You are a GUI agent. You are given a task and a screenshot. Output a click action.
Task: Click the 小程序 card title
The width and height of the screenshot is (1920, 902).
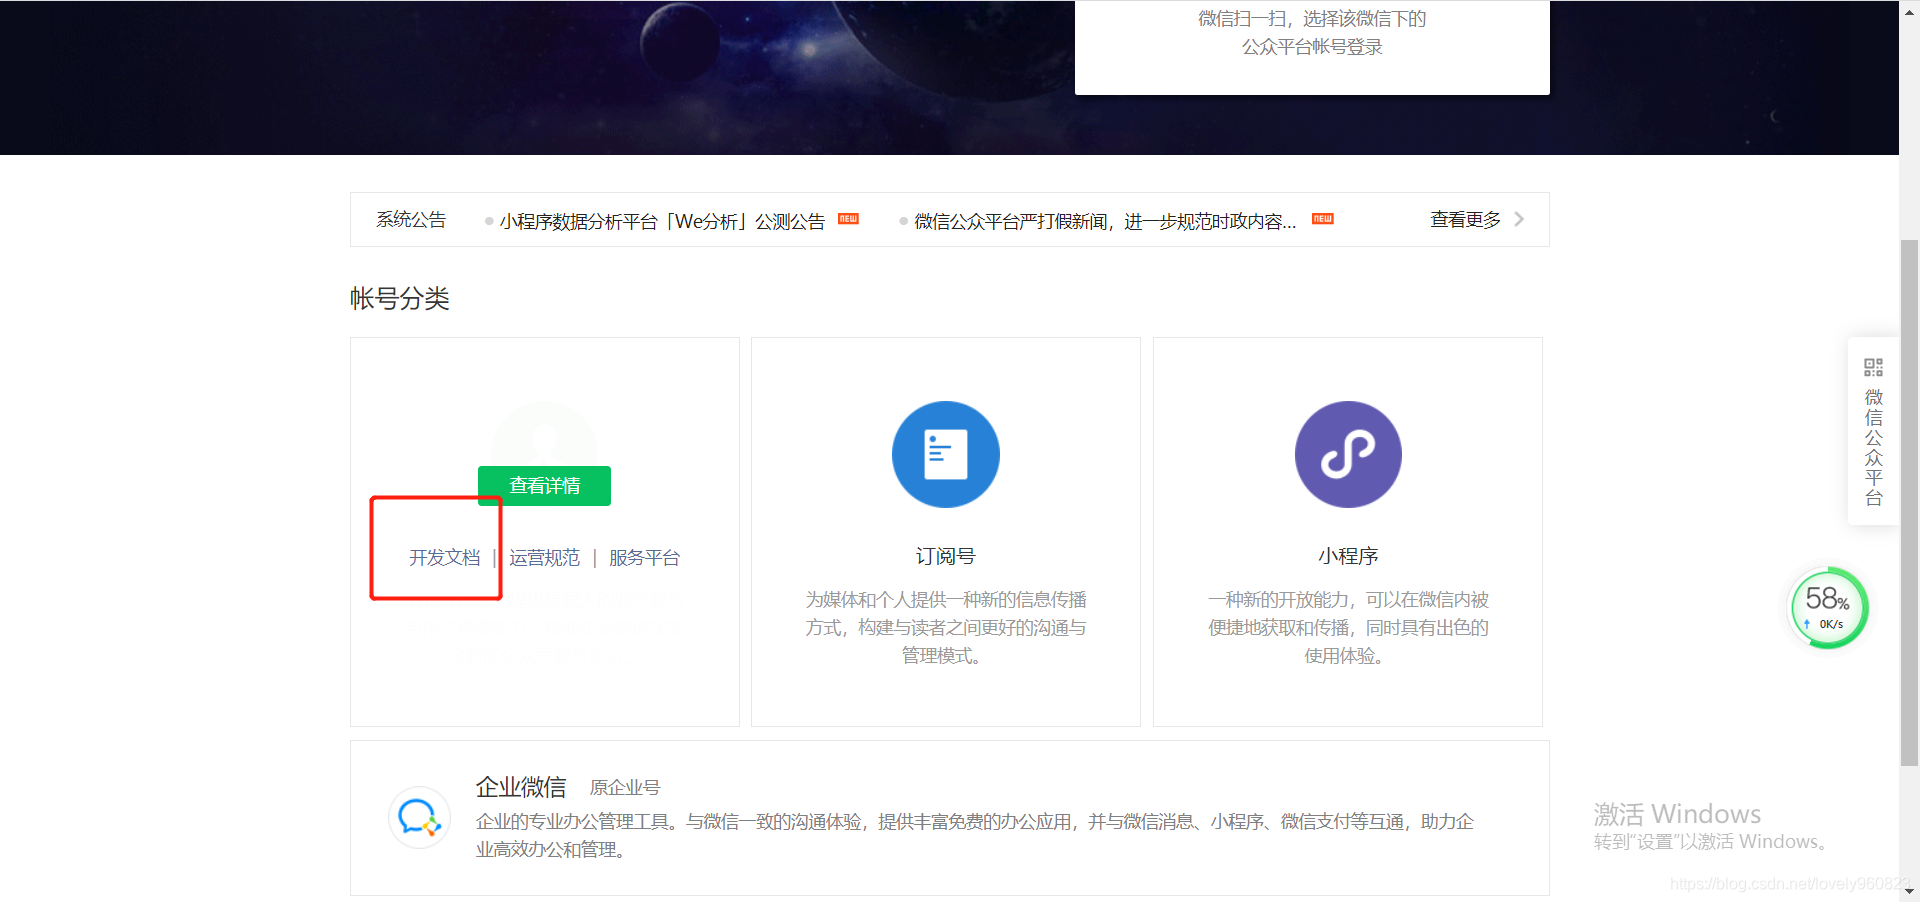(1348, 556)
